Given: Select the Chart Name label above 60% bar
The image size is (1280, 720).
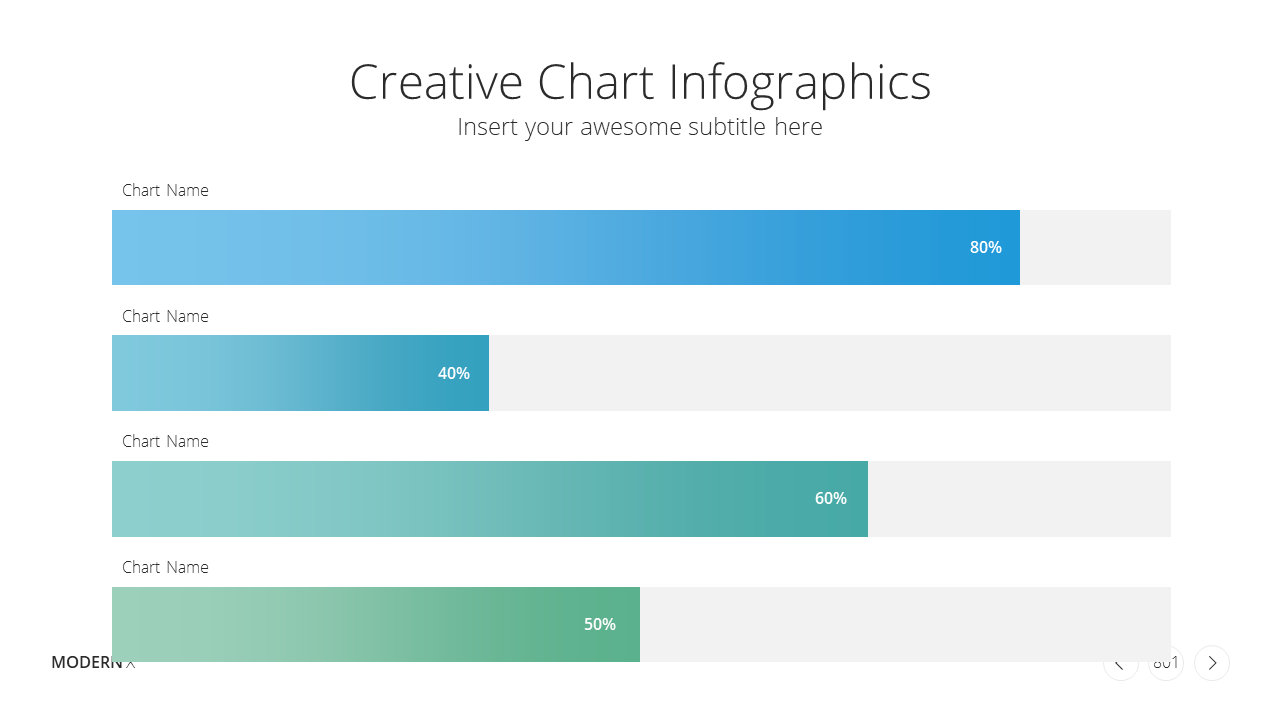Looking at the screenshot, I should click(x=165, y=441).
